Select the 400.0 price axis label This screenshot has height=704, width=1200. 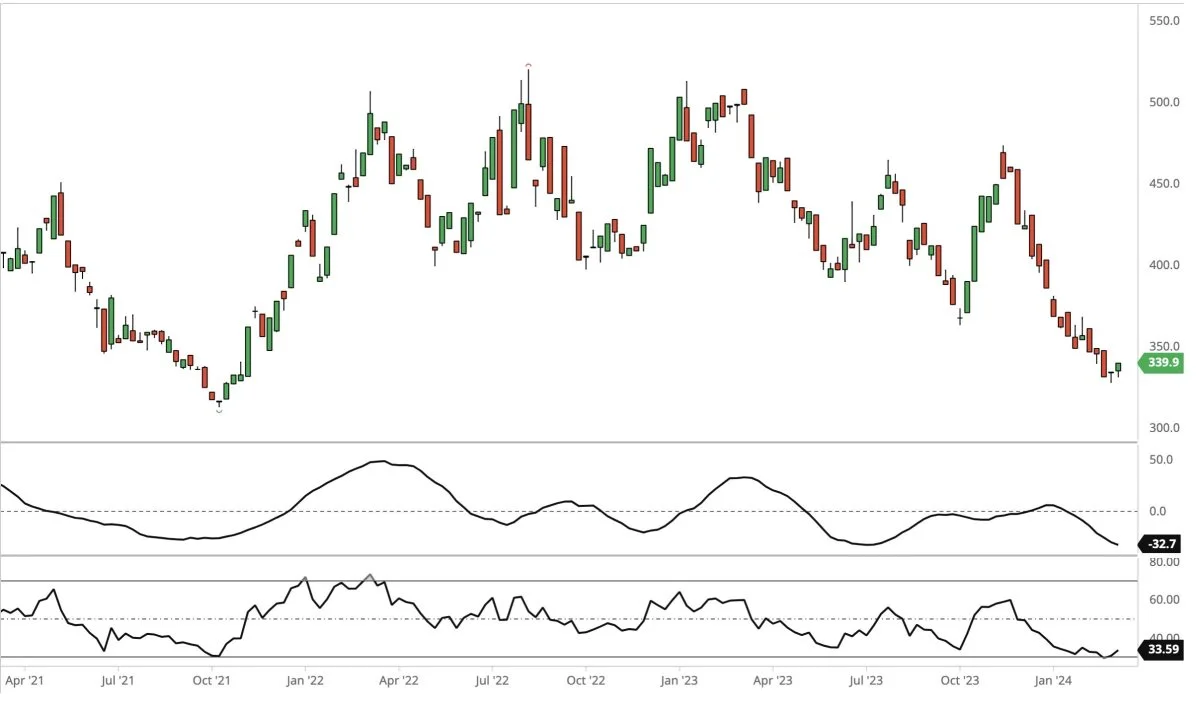pos(1165,265)
